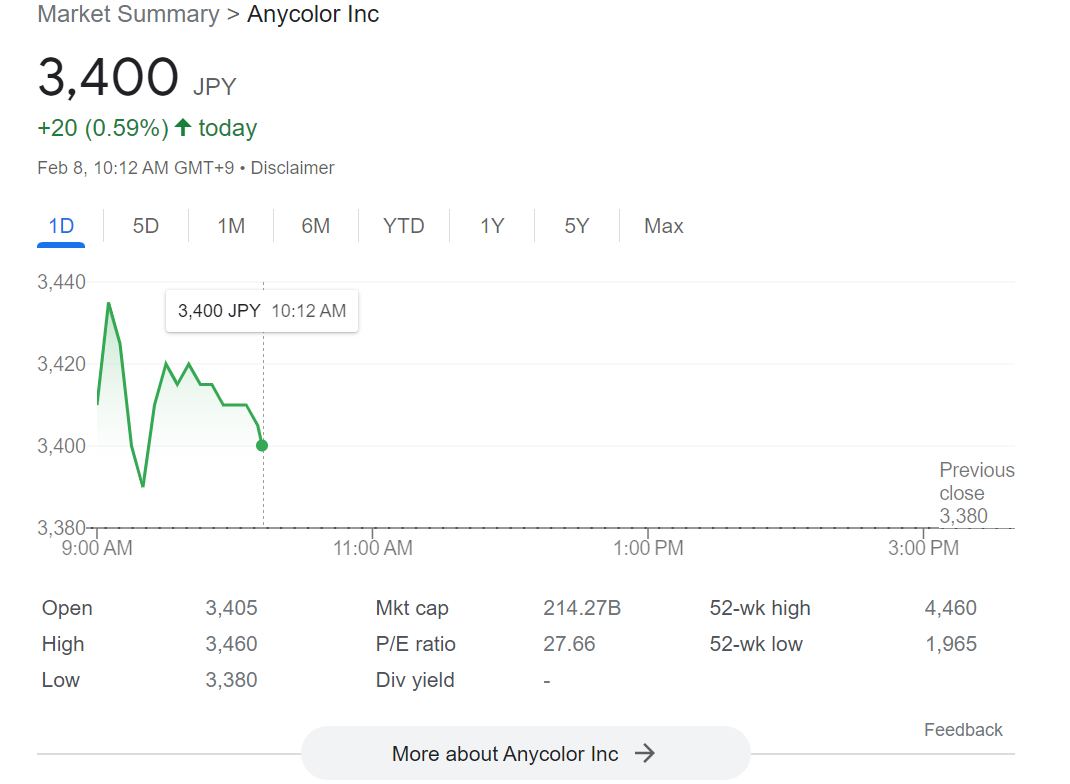This screenshot has width=1070, height=784.
Task: Click the 52-wk high value 4,460
Action: click(x=951, y=608)
